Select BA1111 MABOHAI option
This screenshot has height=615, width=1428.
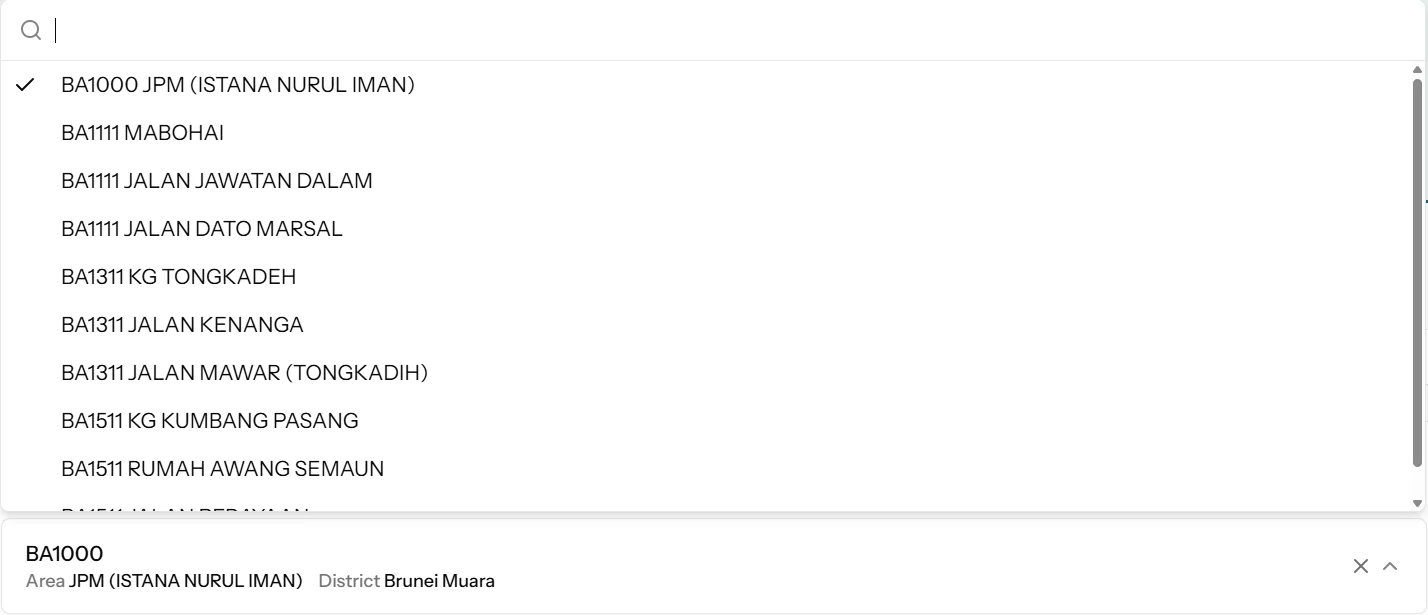click(x=142, y=133)
